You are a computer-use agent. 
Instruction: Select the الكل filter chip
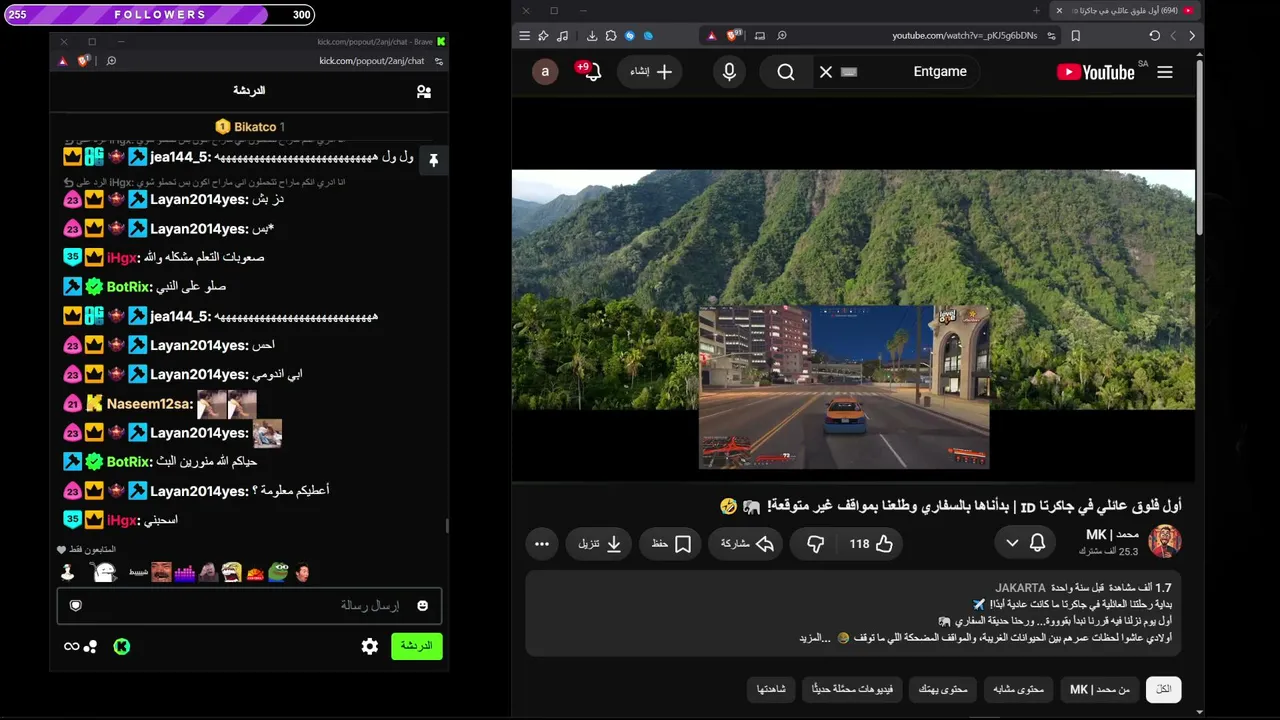point(1164,690)
